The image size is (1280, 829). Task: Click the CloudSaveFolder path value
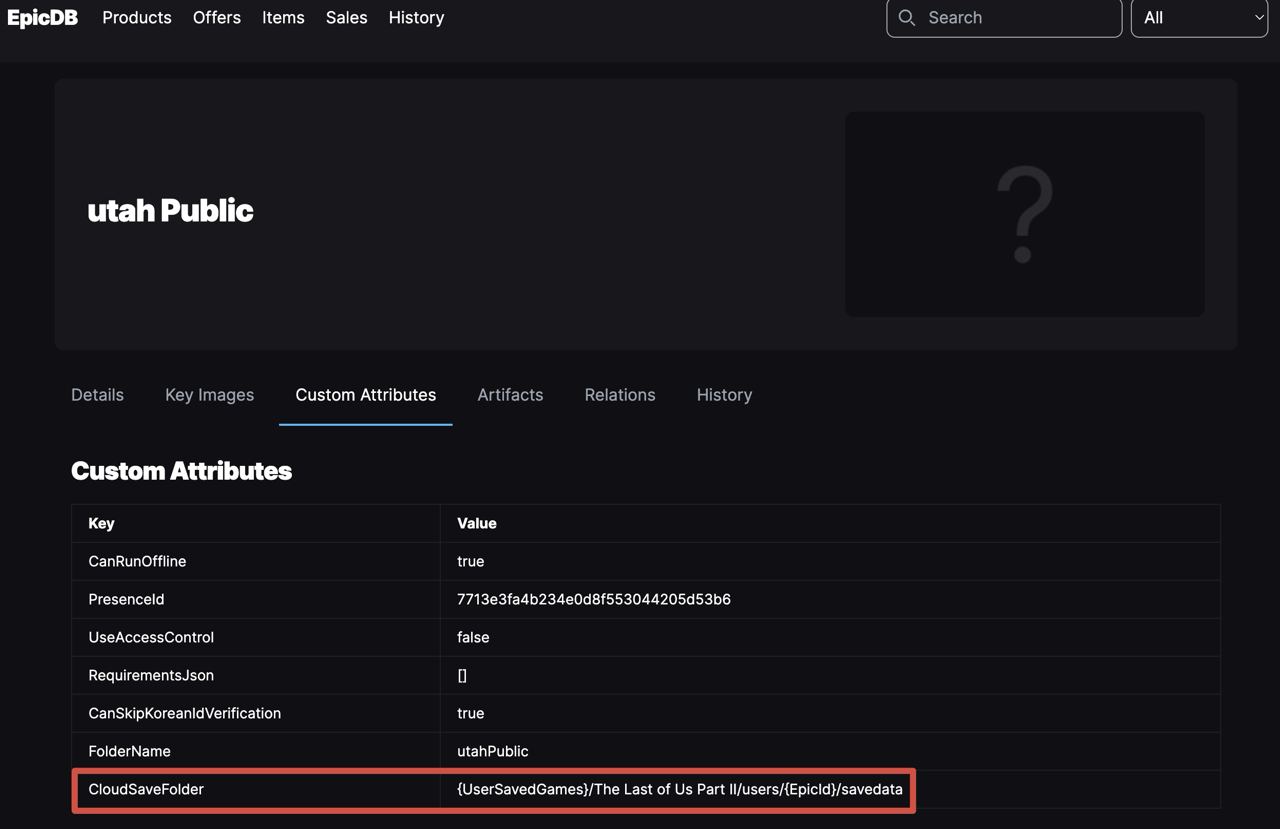coord(679,789)
